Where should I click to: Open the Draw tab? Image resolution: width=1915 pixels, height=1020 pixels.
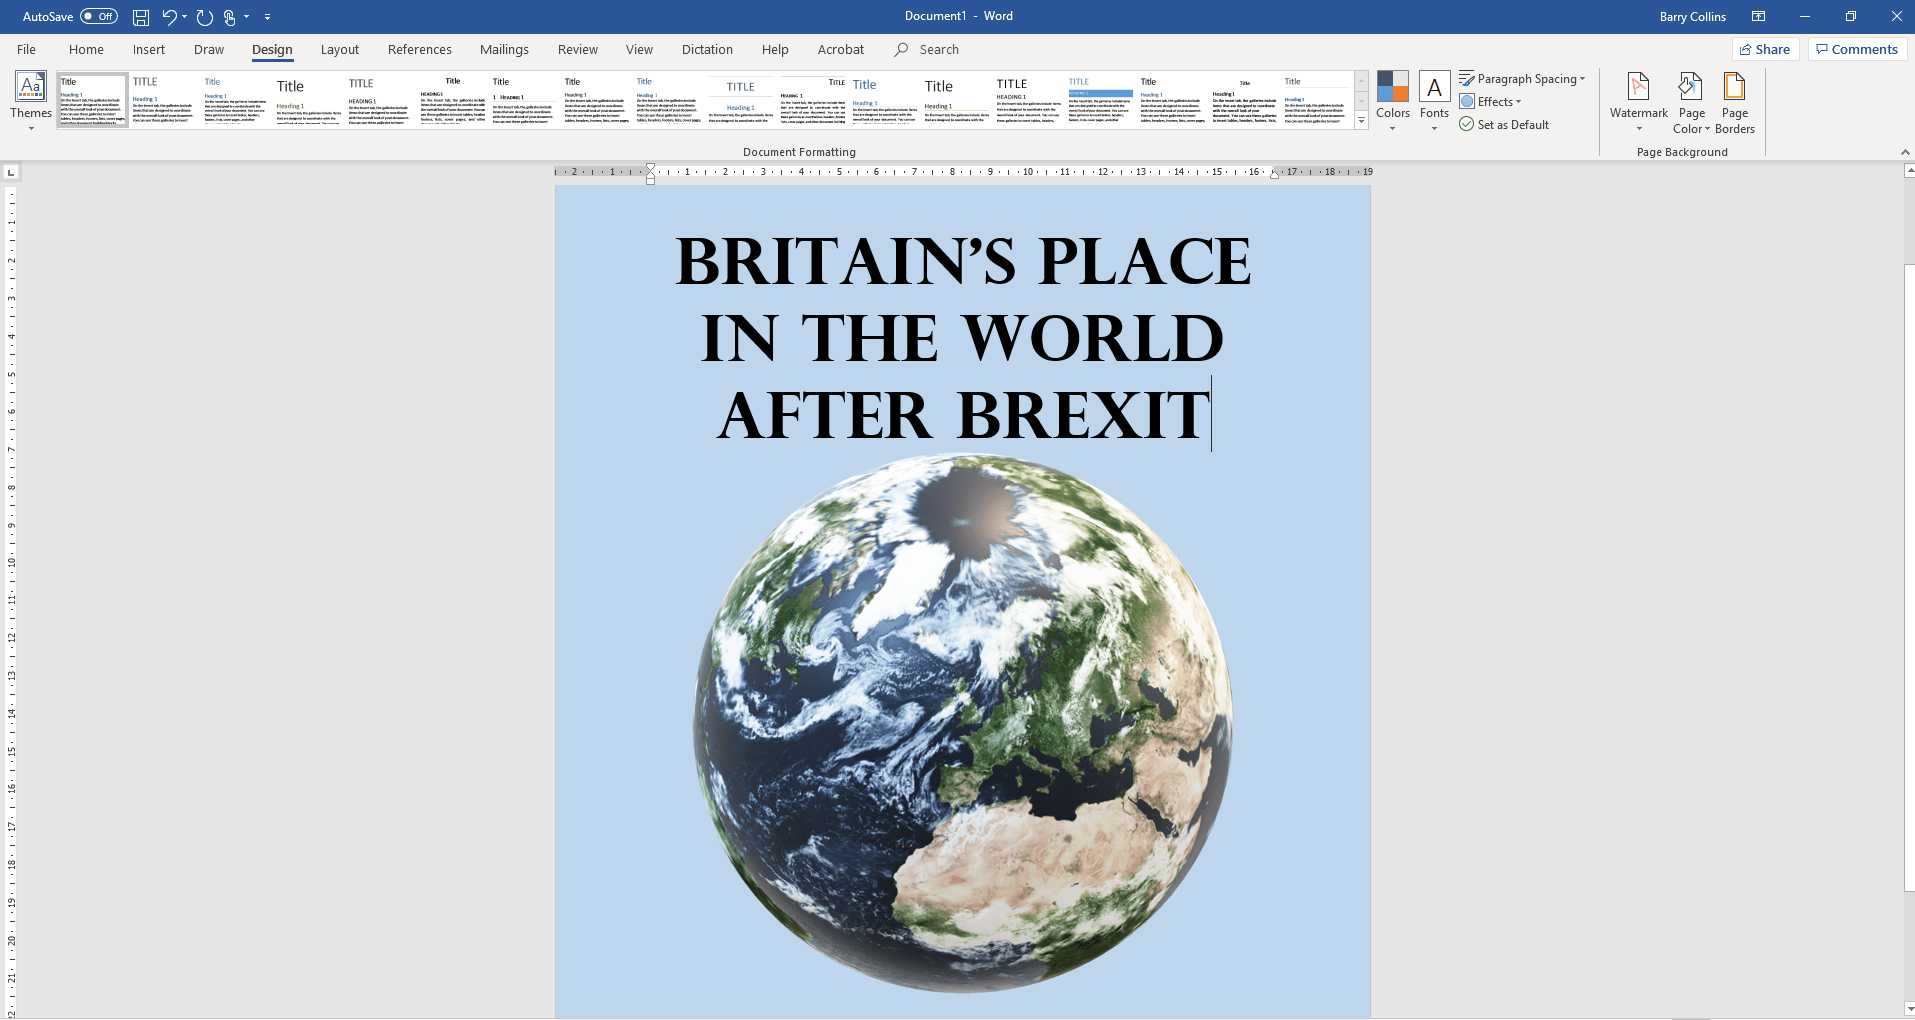coord(209,49)
